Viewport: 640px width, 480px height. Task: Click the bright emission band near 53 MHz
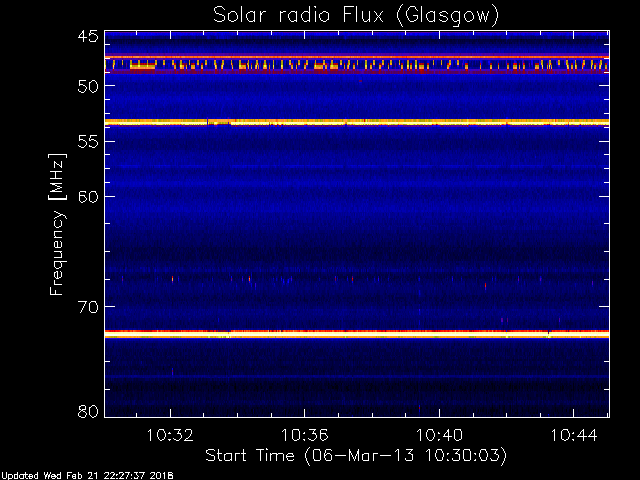[x=357, y=122]
